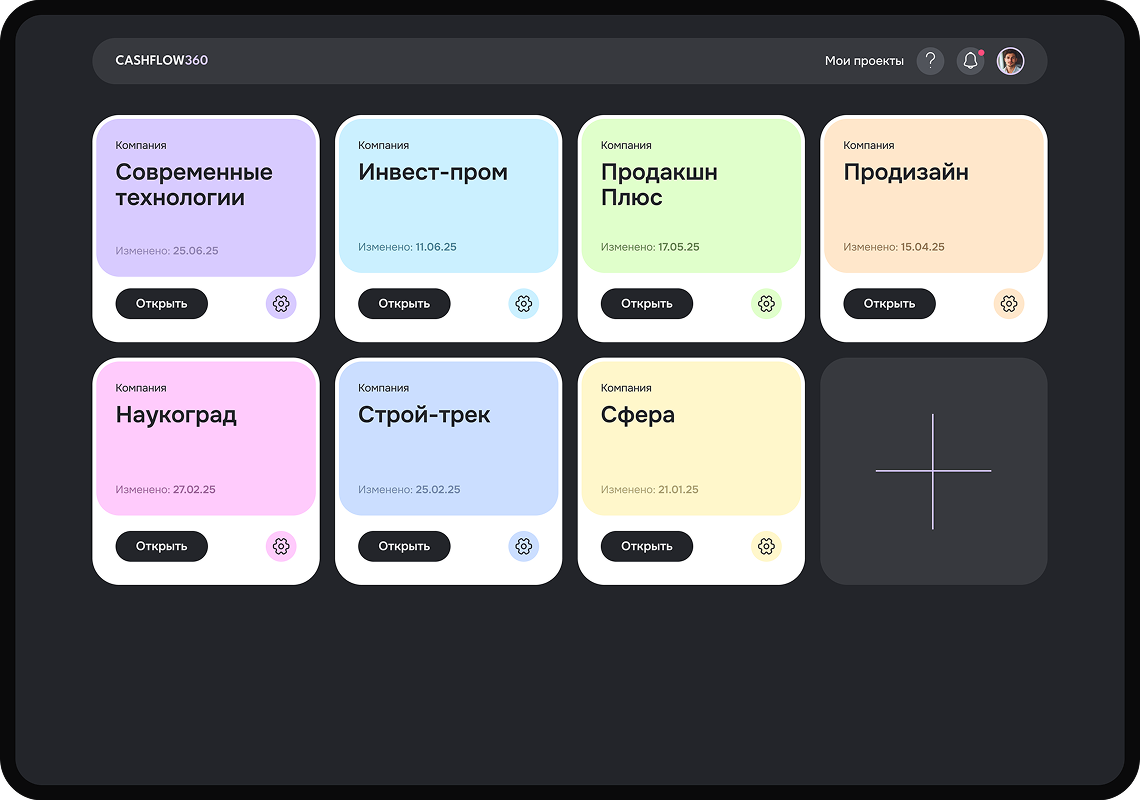
Task: Open settings for the Сфера project
Action: click(766, 546)
